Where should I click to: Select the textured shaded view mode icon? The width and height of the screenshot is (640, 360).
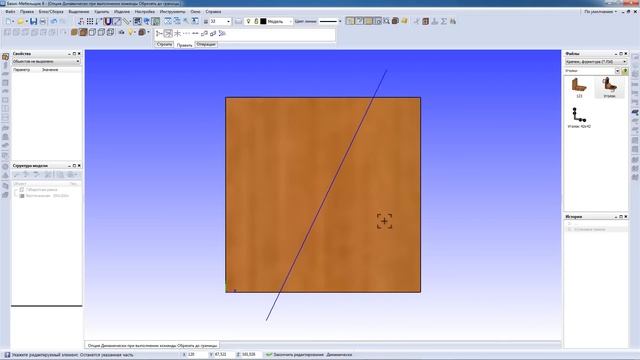point(83,32)
